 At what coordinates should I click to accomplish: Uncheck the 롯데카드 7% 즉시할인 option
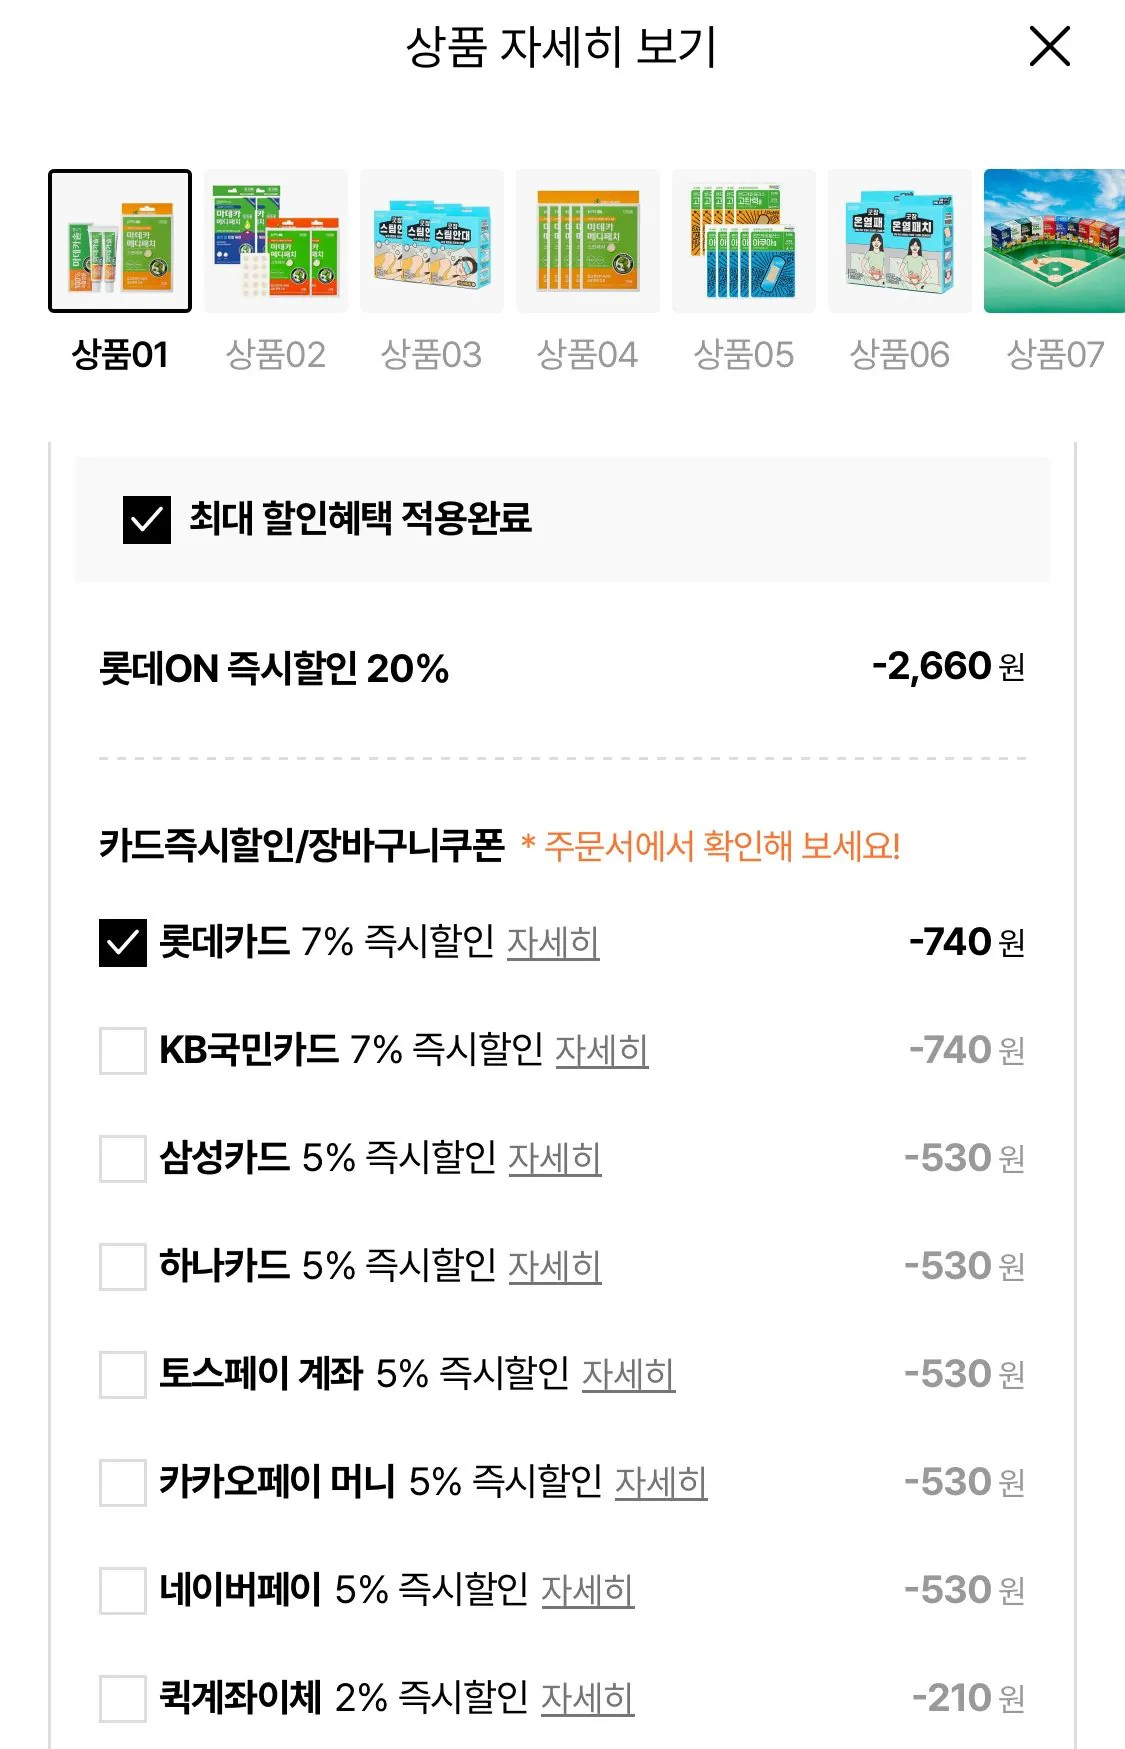pyautogui.click(x=120, y=941)
